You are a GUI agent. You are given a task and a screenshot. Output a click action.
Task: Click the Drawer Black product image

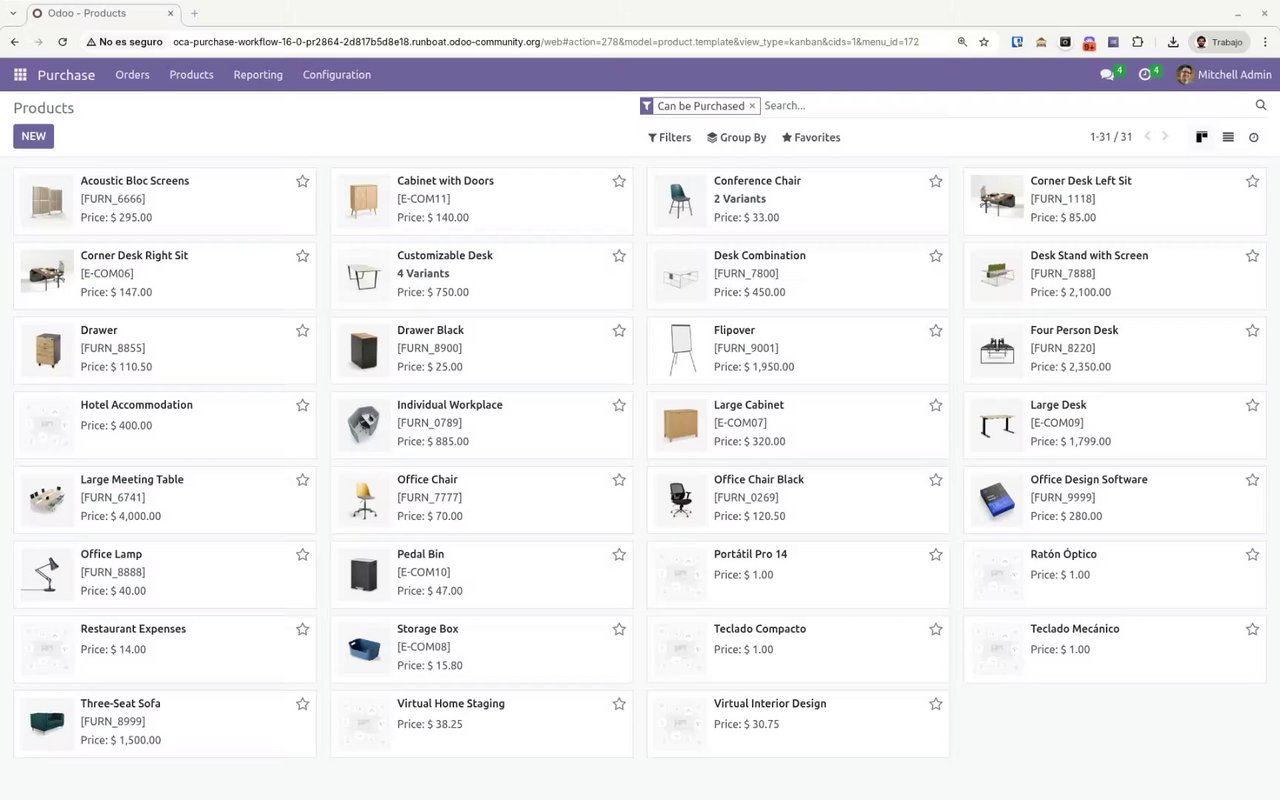pyautogui.click(x=364, y=349)
